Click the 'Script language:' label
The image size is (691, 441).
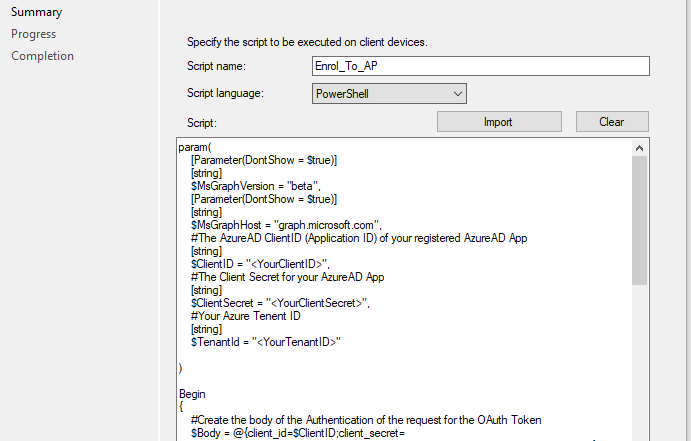coord(225,93)
